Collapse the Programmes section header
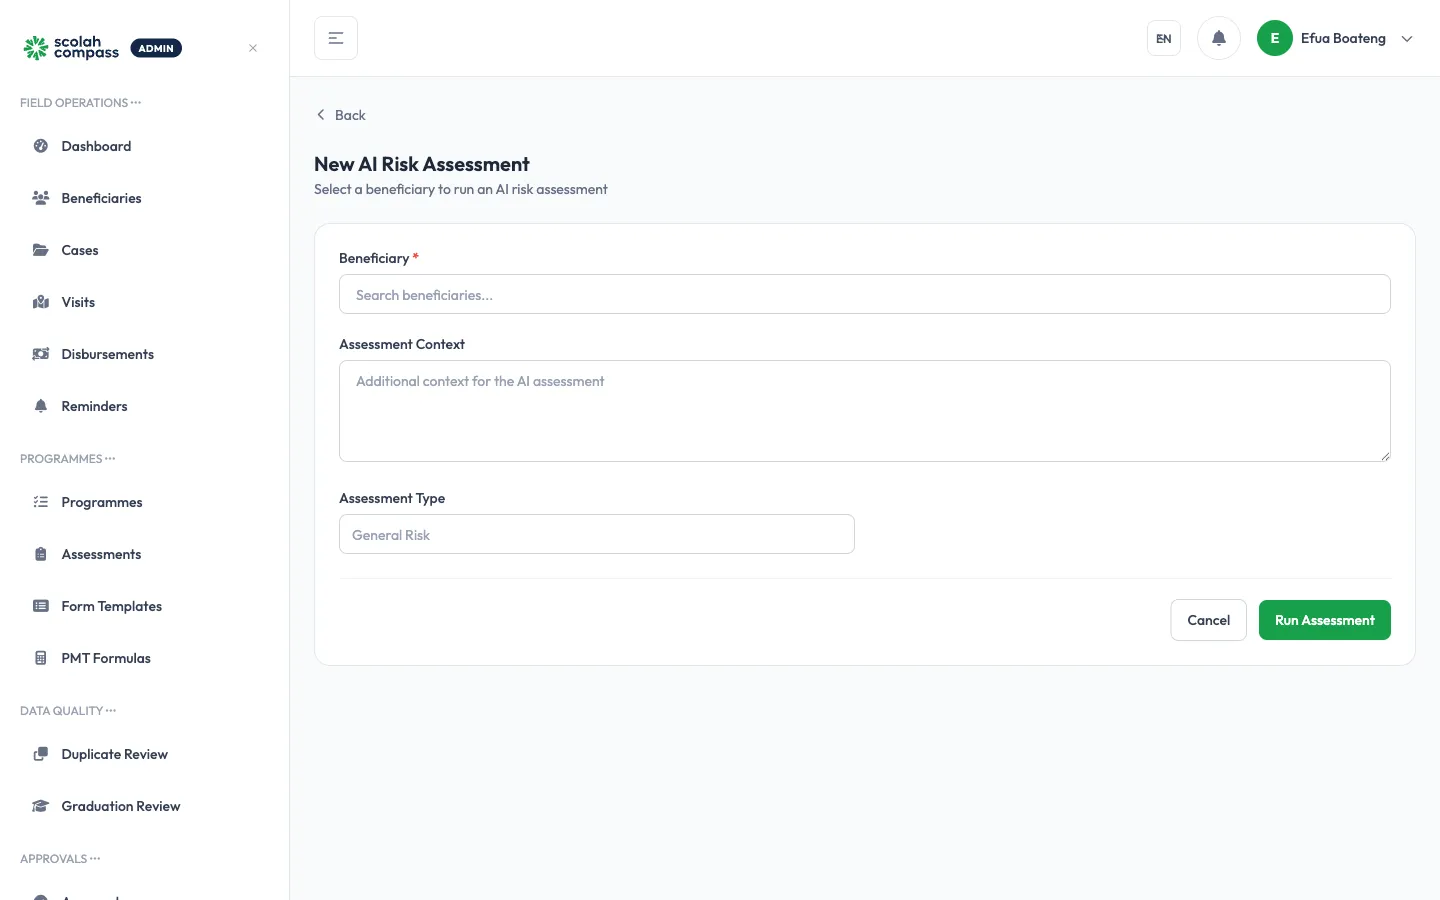Image resolution: width=1440 pixels, height=900 pixels. [67, 459]
